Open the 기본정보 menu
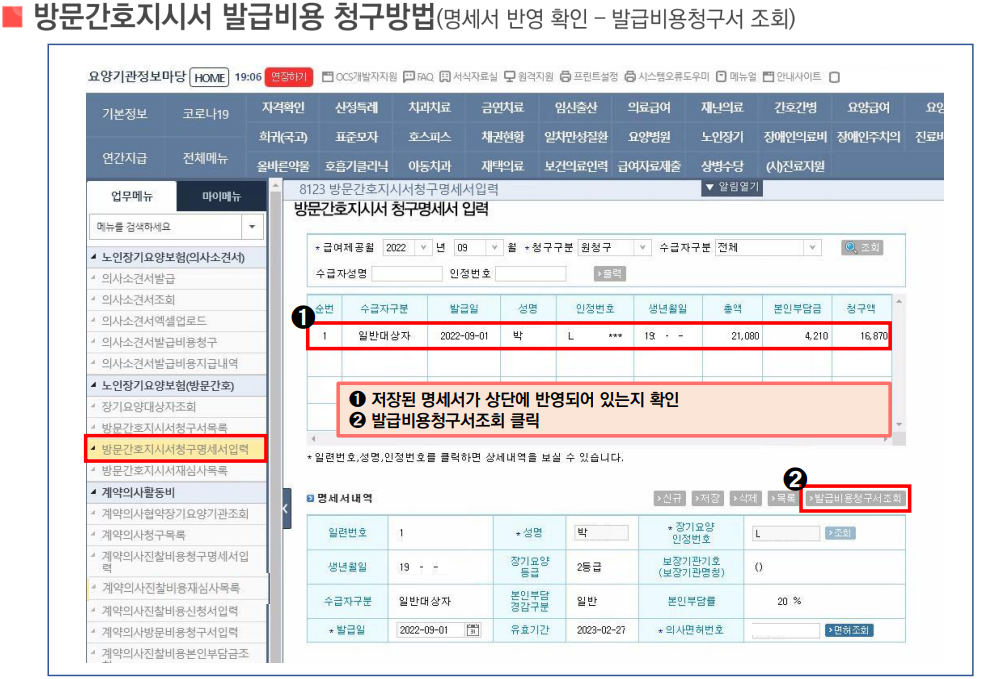 (125, 114)
